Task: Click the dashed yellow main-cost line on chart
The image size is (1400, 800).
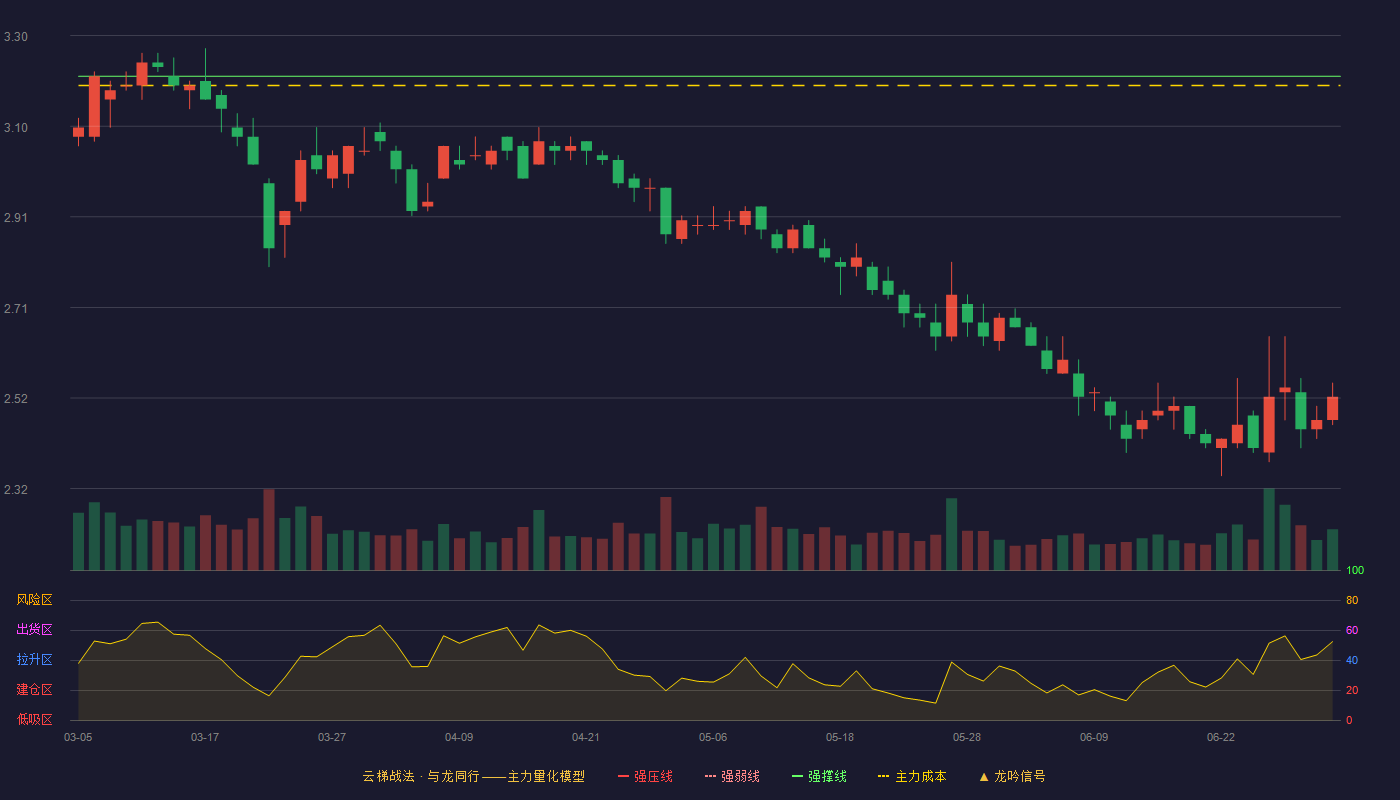Action: 709,86
